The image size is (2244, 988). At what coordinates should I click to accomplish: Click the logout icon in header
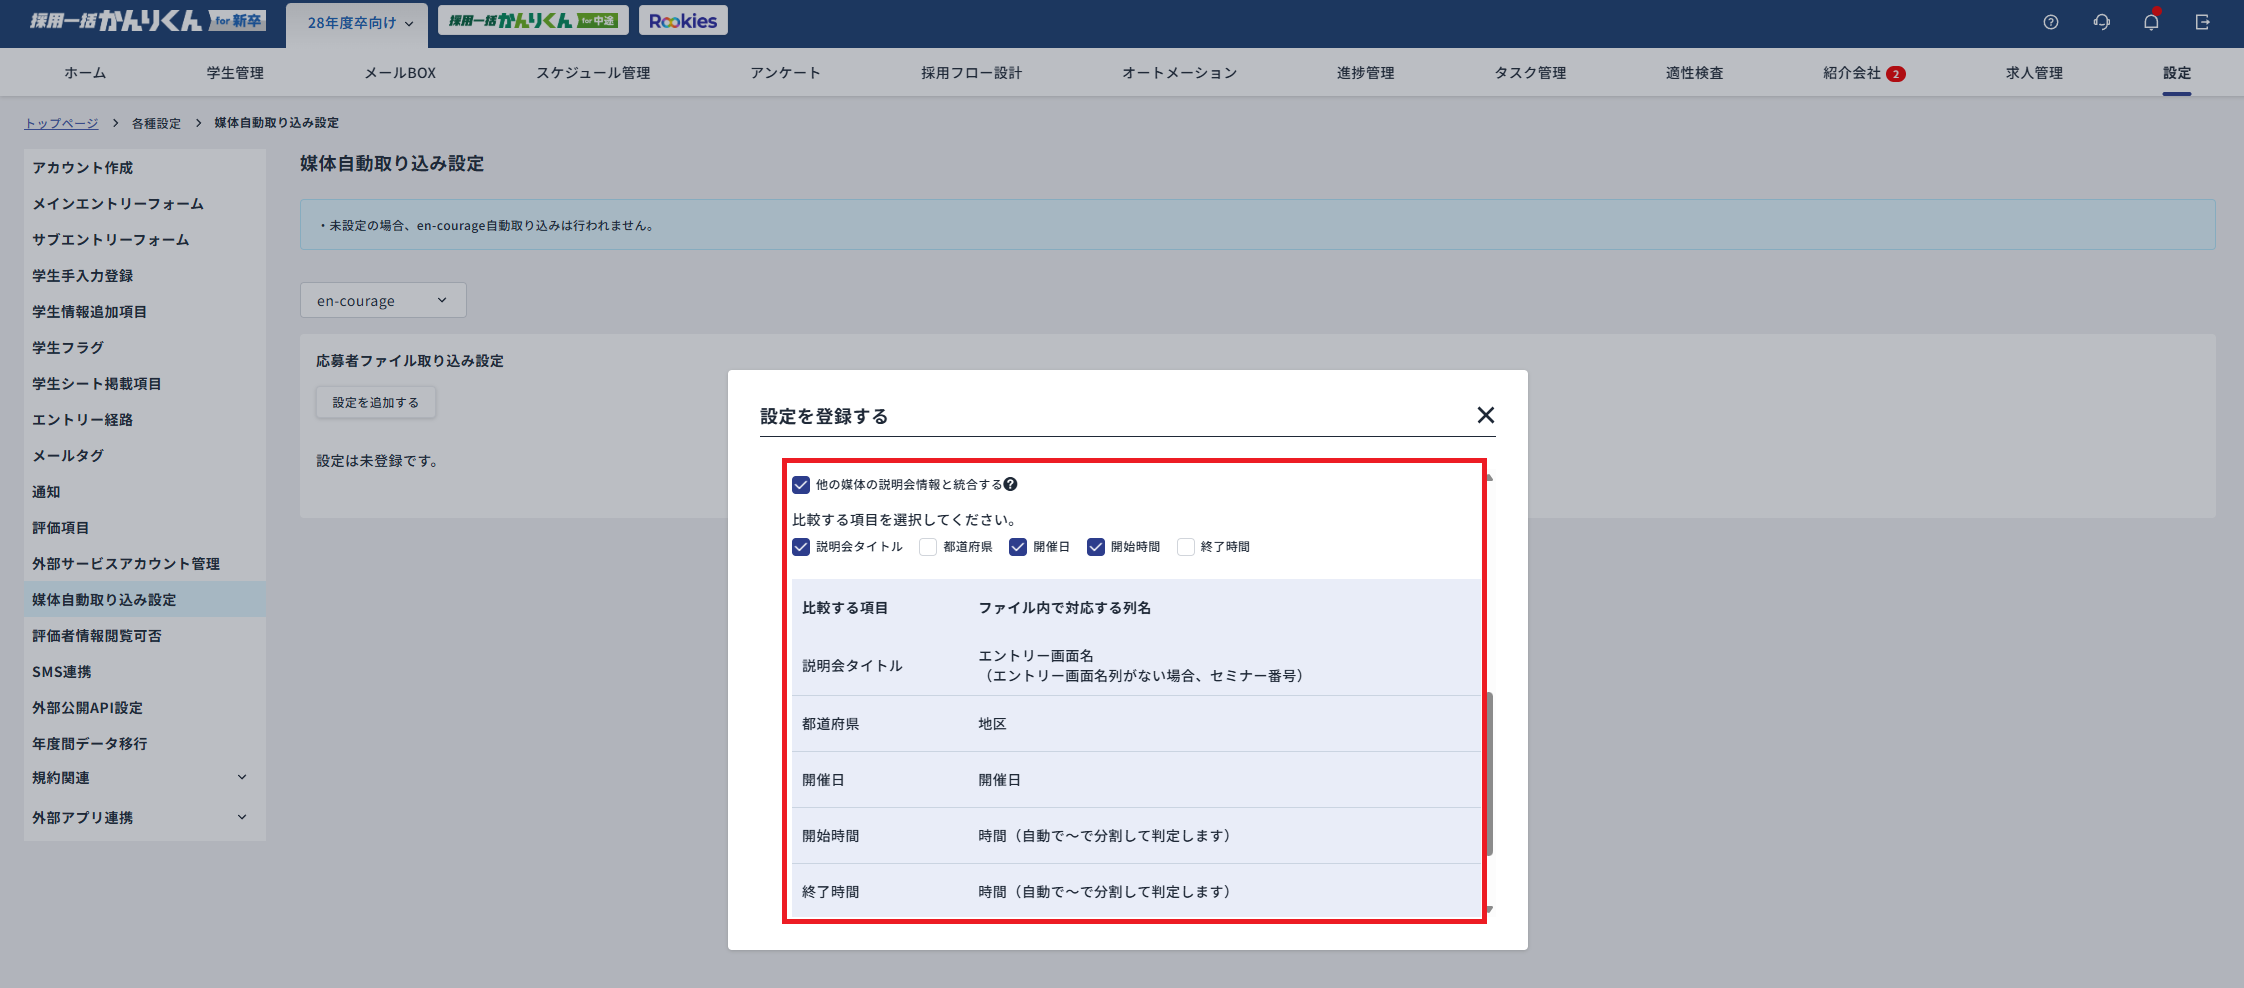[x=2202, y=22]
